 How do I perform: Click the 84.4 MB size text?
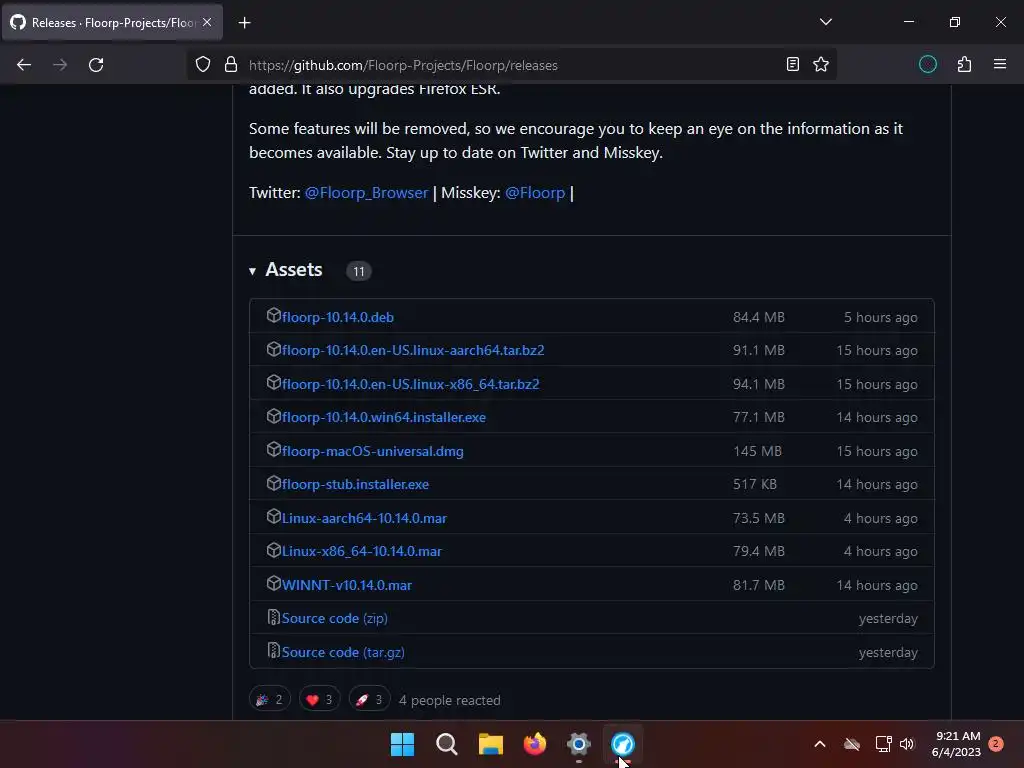(758, 317)
